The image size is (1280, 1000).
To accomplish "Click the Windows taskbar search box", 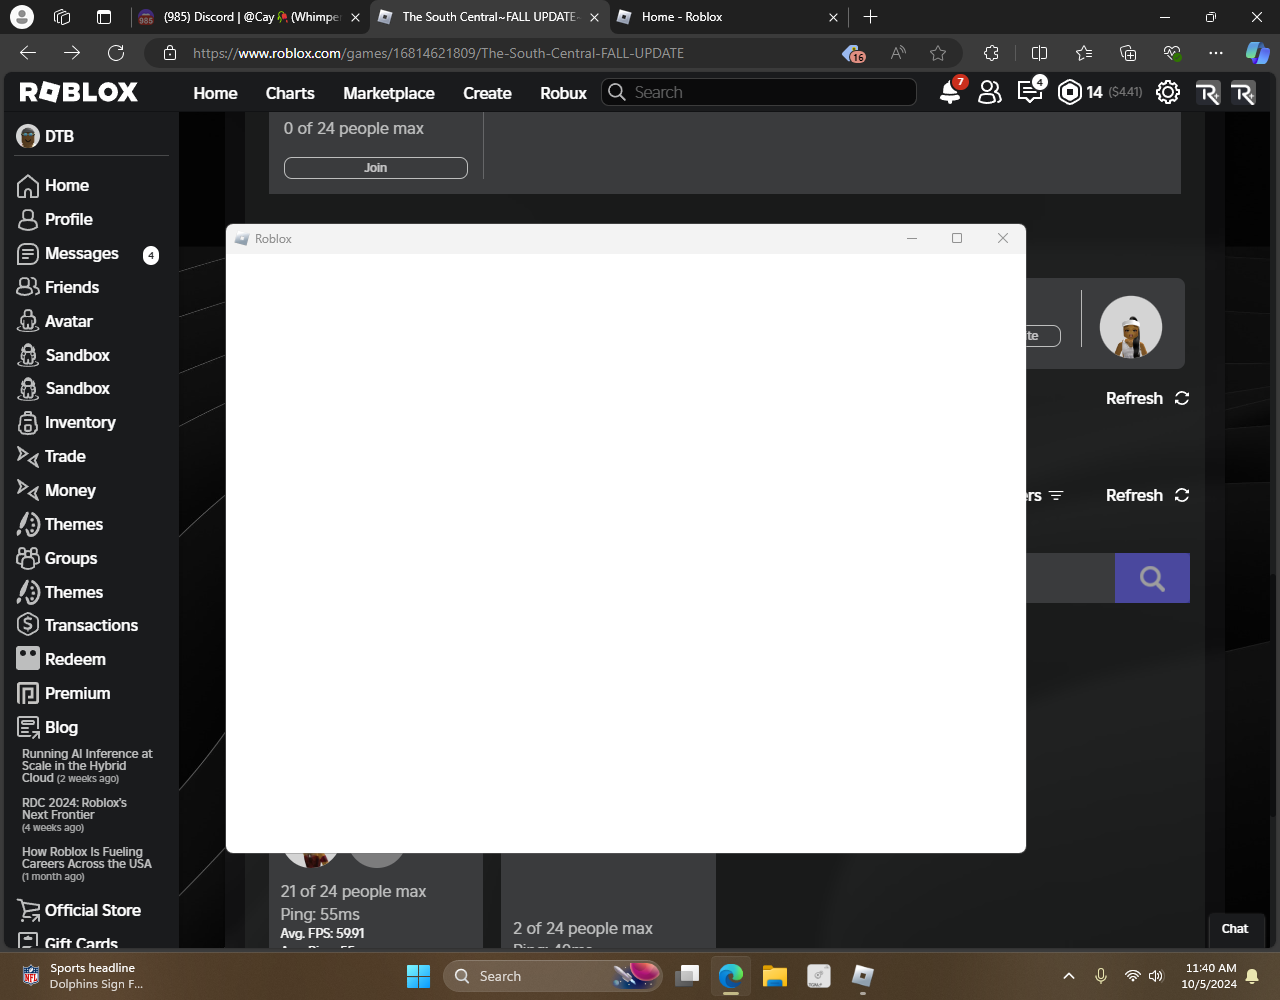I will (x=553, y=976).
